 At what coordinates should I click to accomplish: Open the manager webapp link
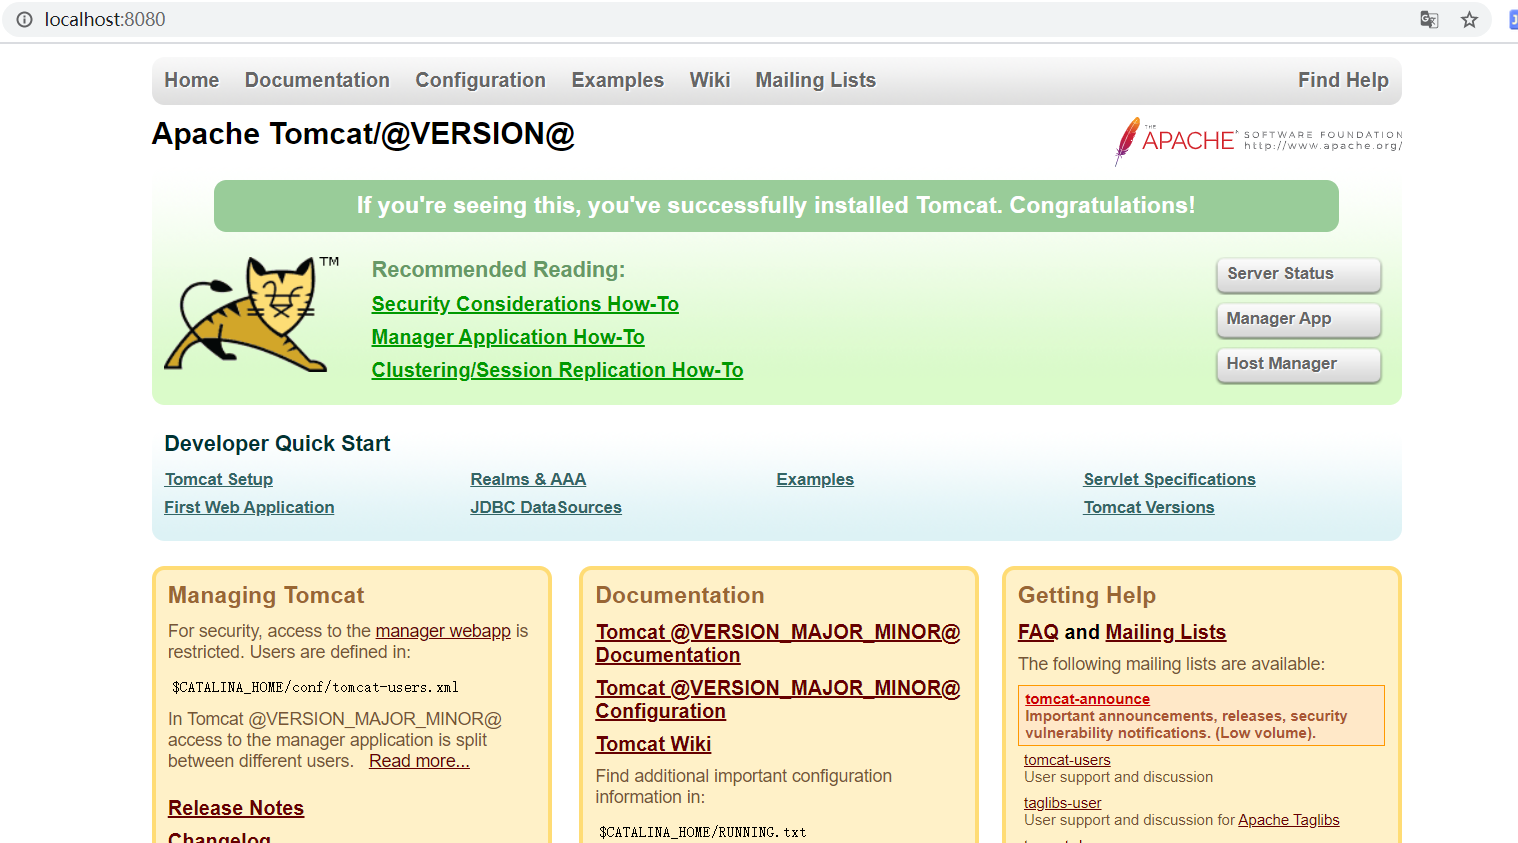click(x=443, y=631)
